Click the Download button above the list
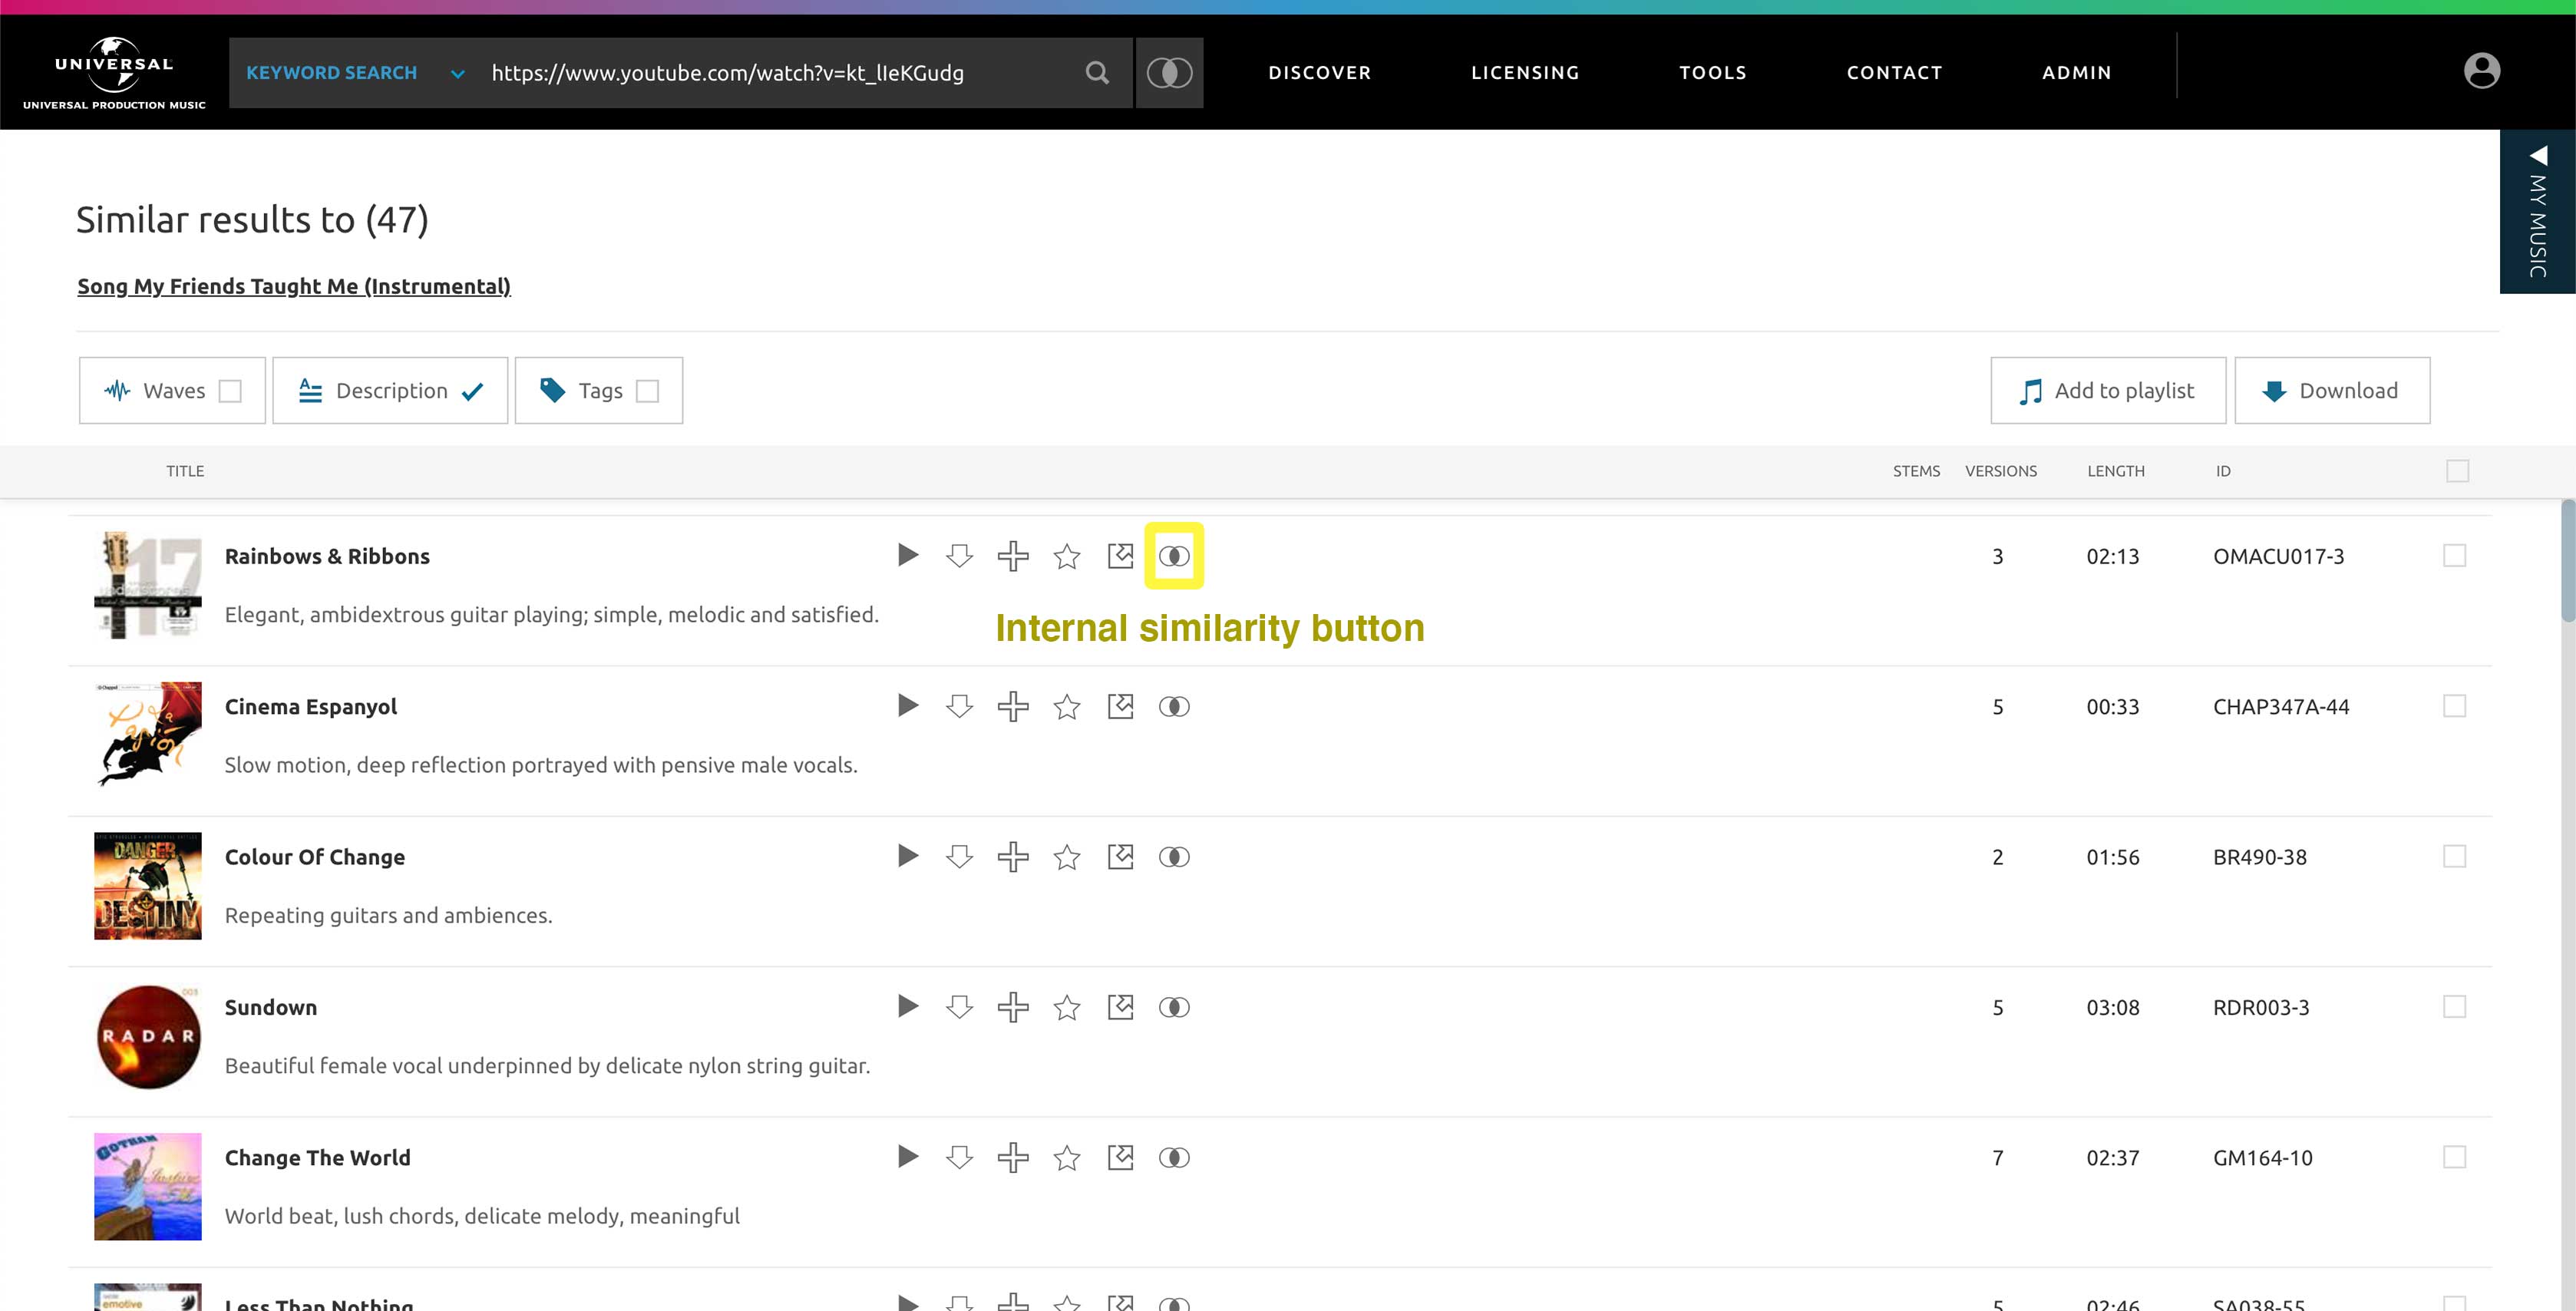Image resolution: width=2576 pixels, height=1311 pixels. (x=2332, y=391)
